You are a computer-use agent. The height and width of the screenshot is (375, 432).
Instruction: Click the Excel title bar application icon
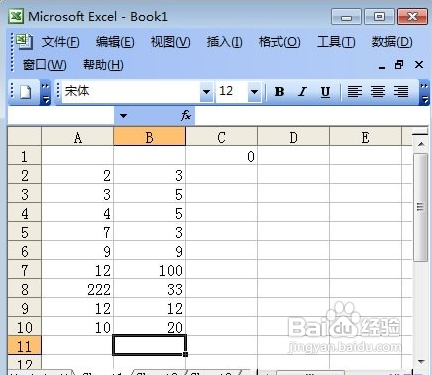pos(16,16)
